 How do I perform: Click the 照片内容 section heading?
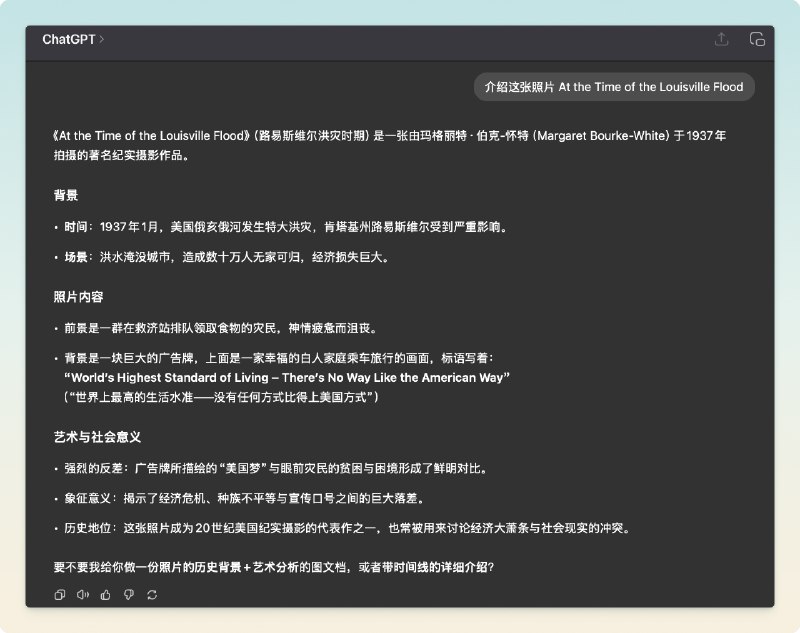(x=78, y=297)
